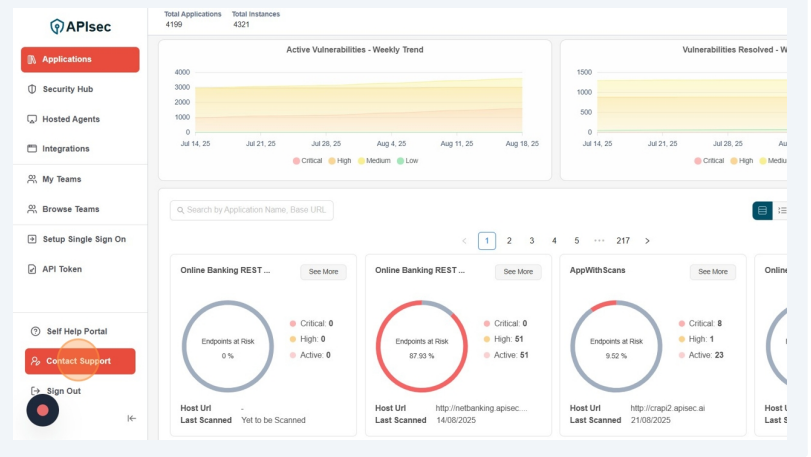Switch to card grid view toggle

pos(762,210)
